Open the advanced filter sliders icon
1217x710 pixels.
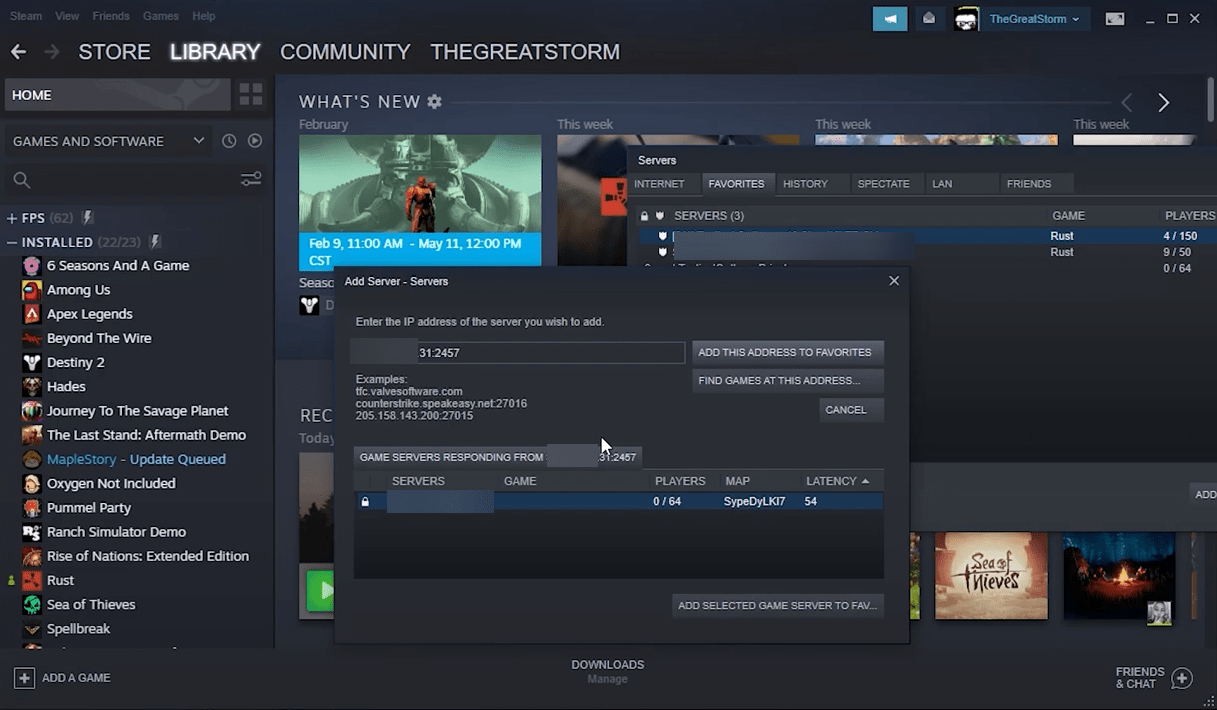tap(251, 179)
